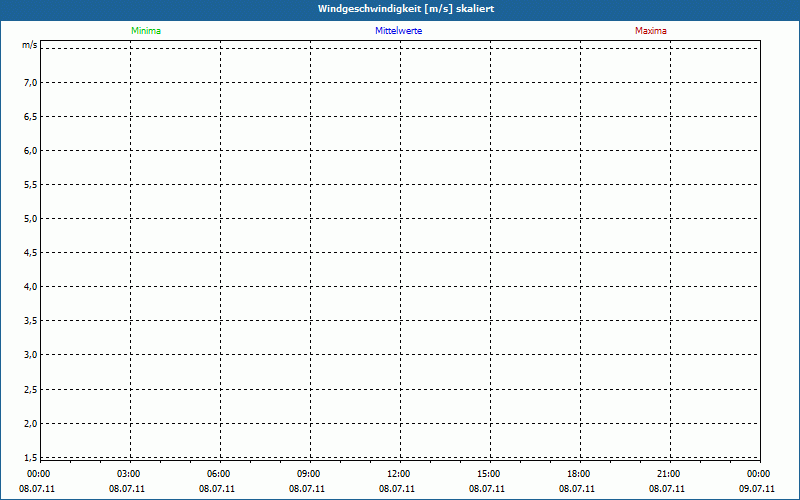Viewport: 800px width, 500px height.
Task: Click the chart title Windgeschwindigkeit [m/s] skaliert
Action: pos(406,9)
